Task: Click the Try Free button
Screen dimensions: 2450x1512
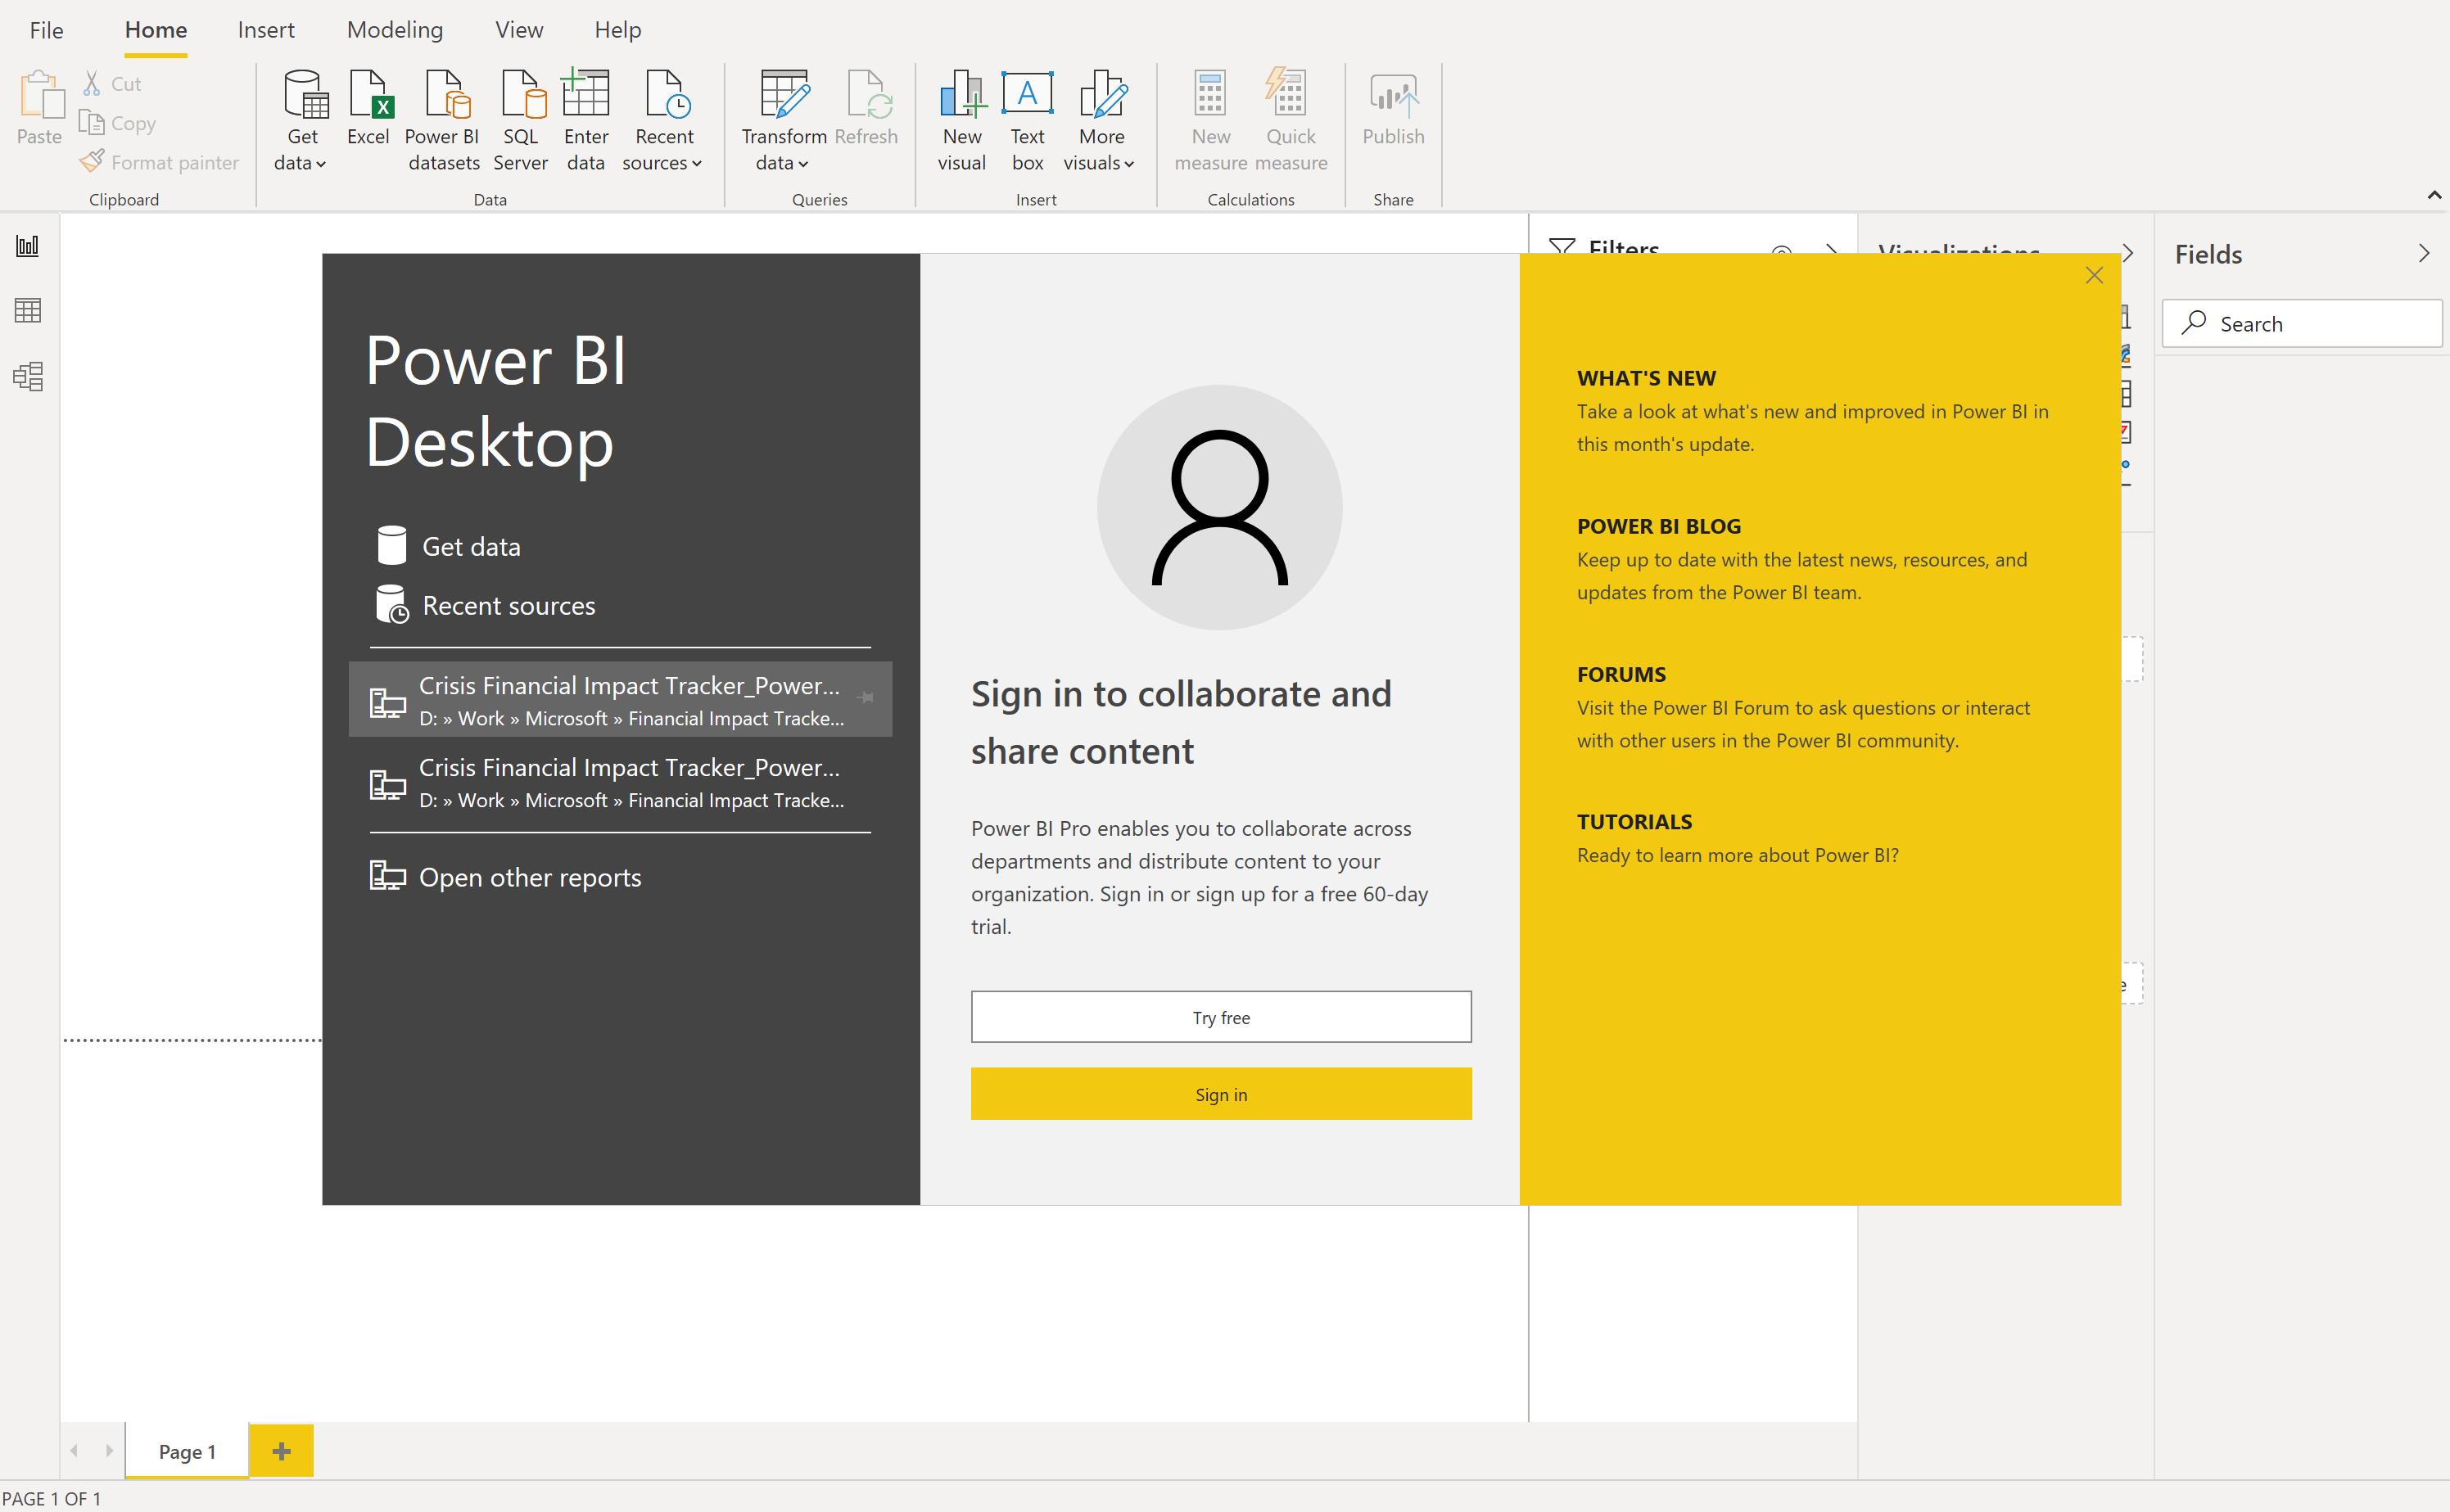Action: click(x=1220, y=1017)
